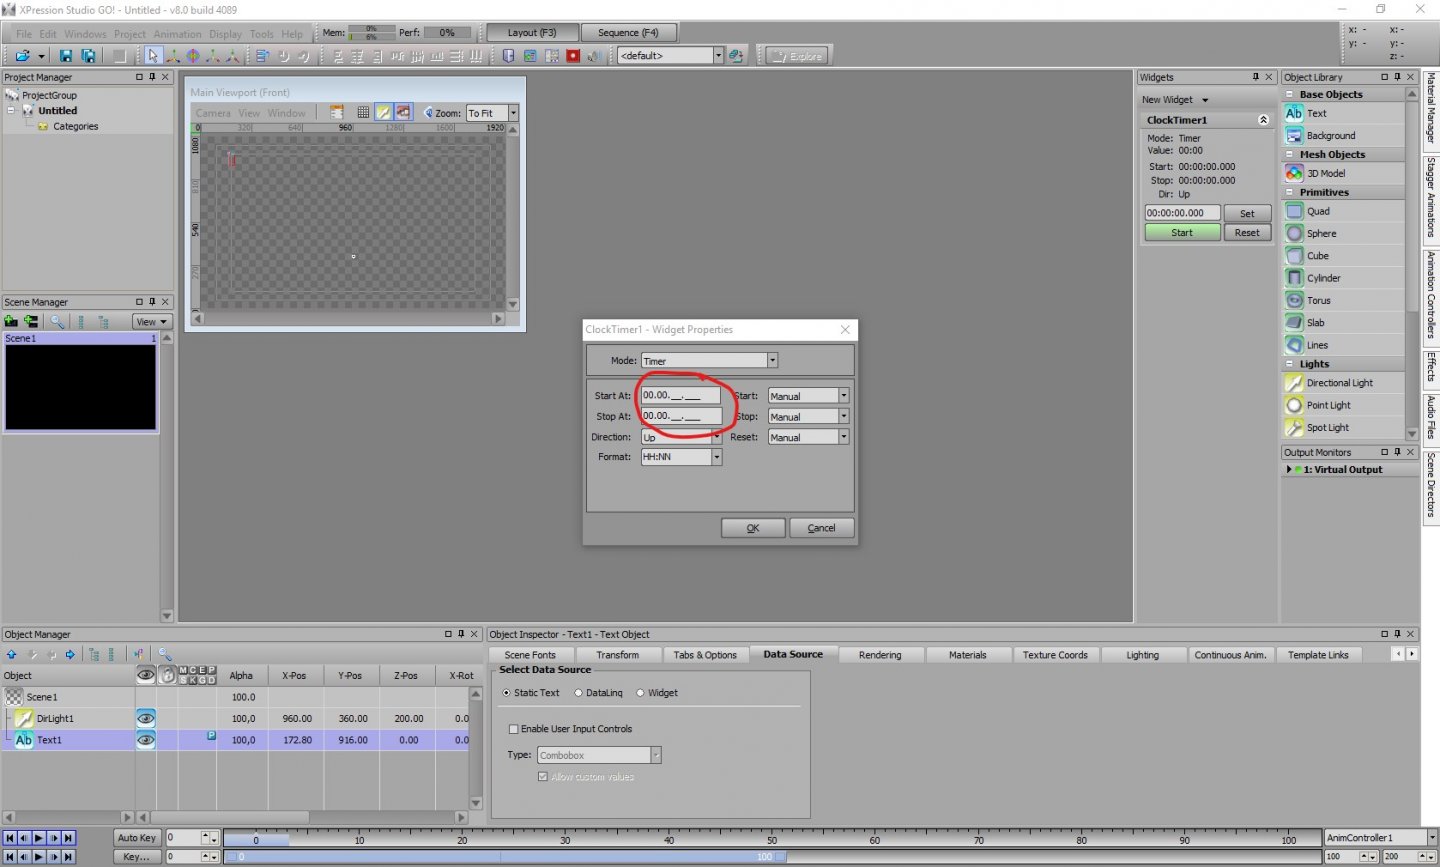Open the Texture Coords tab
Screen dimensions: 1440x867
[1055, 655]
